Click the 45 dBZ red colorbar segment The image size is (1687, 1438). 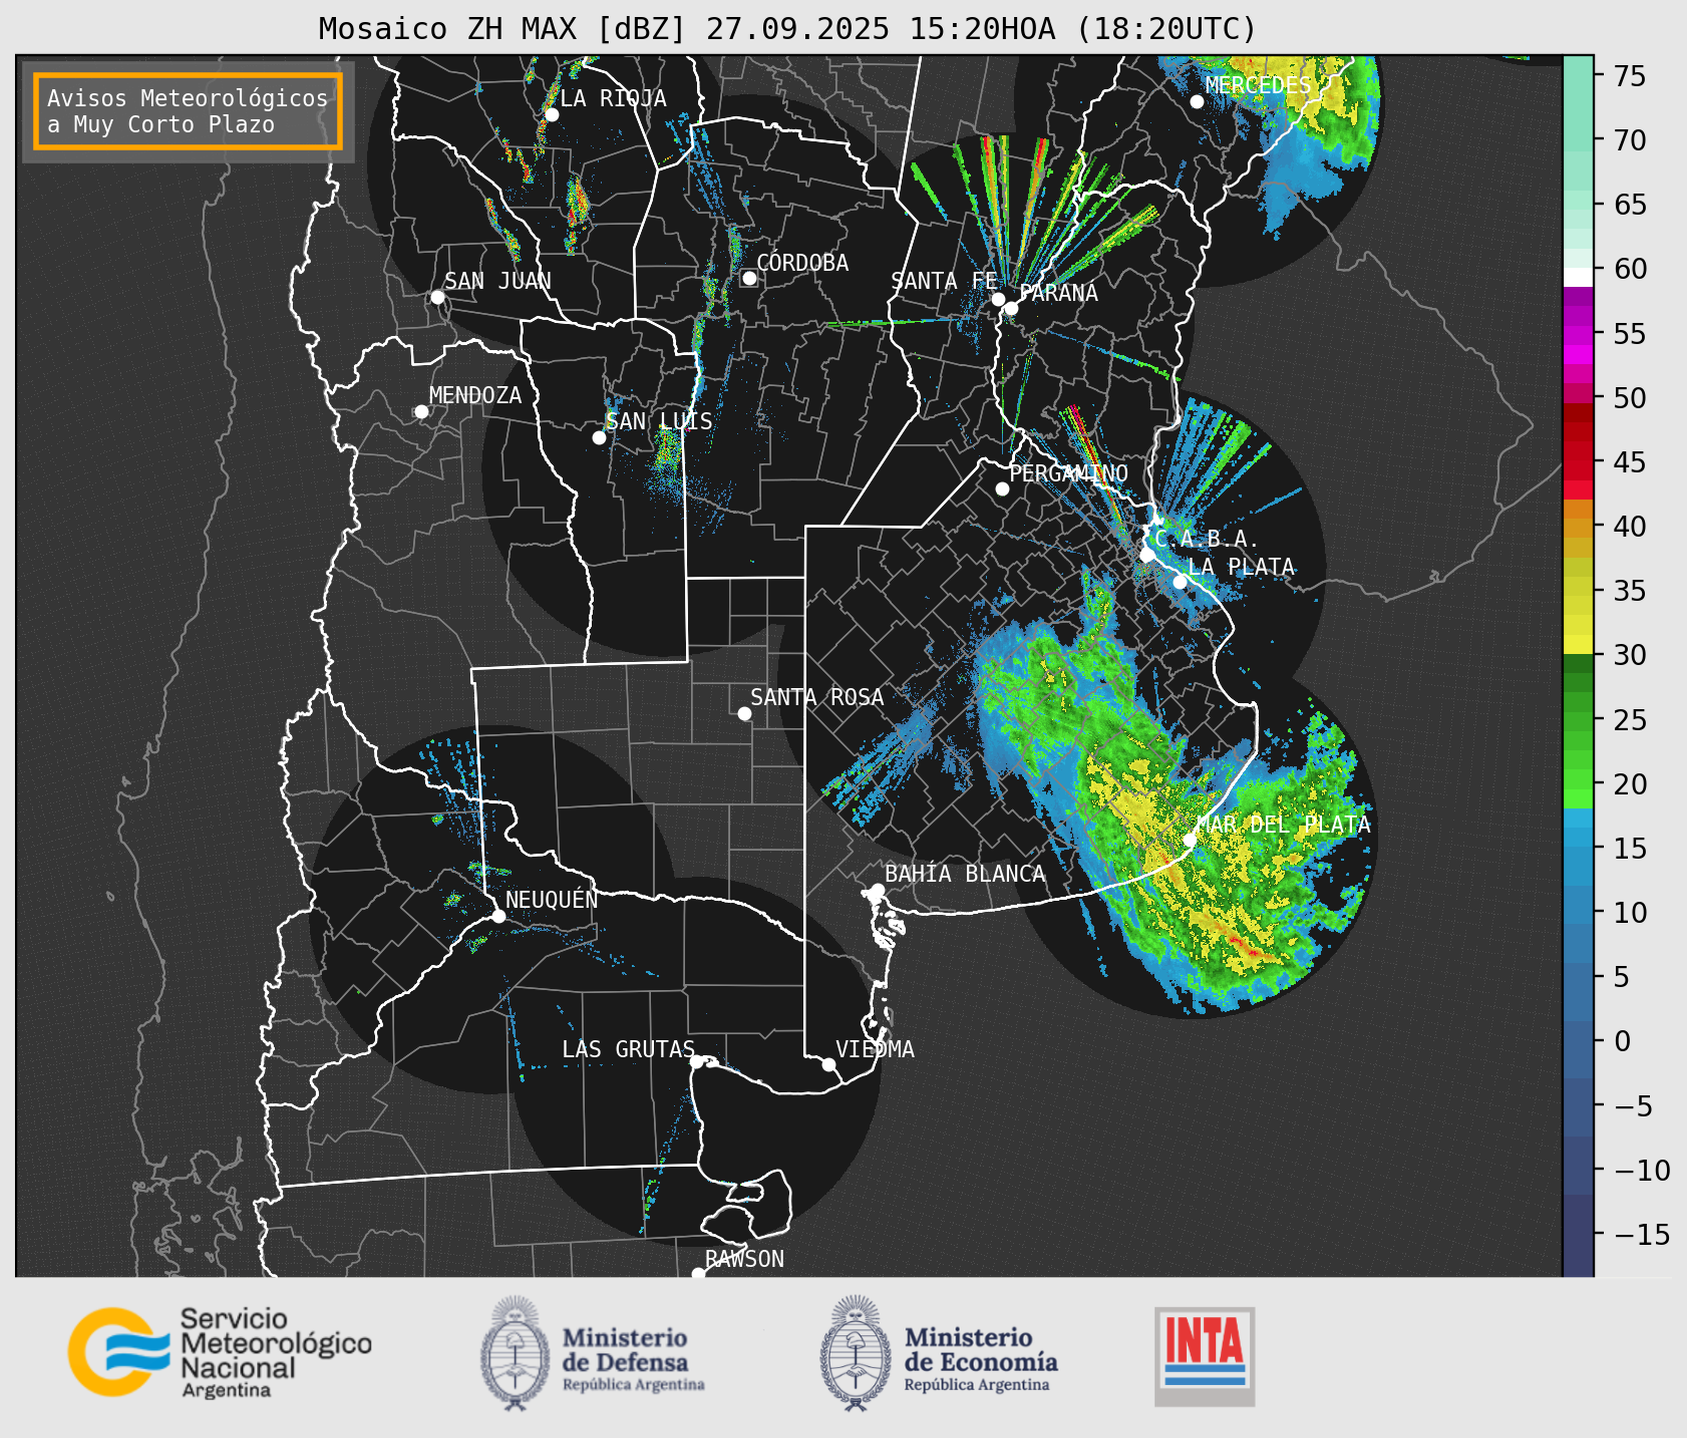[1577, 462]
